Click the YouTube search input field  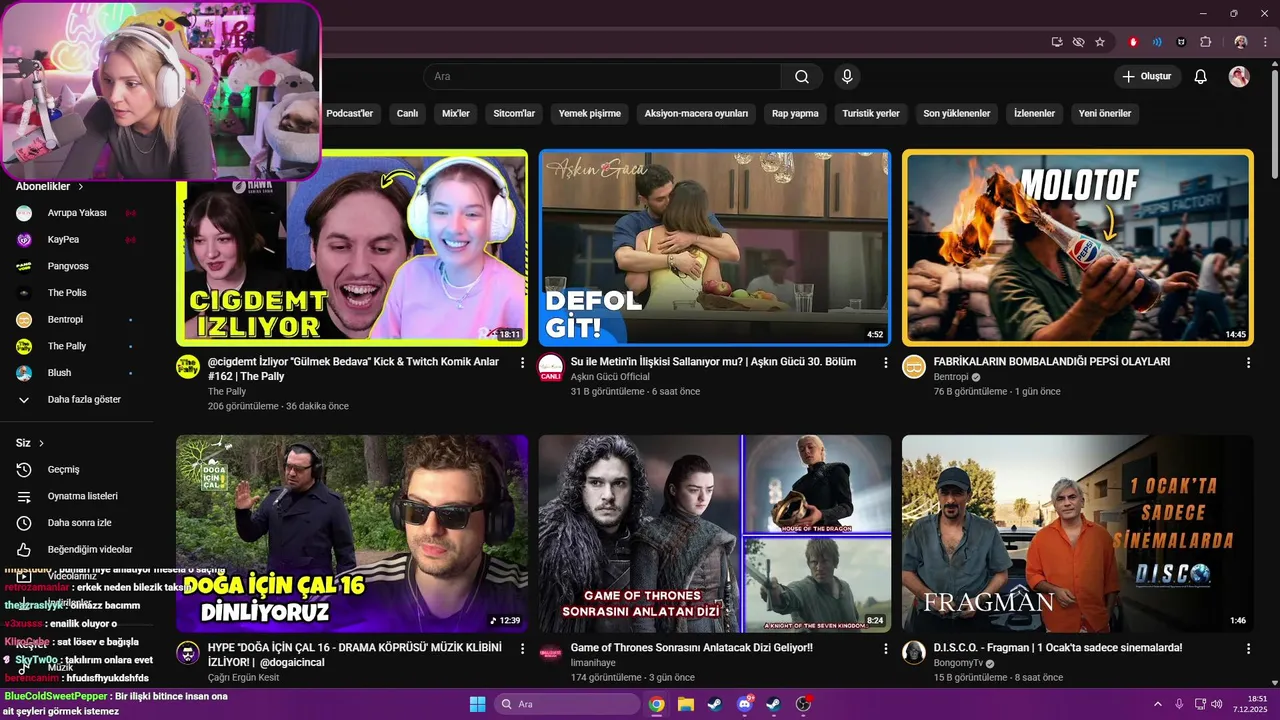603,77
